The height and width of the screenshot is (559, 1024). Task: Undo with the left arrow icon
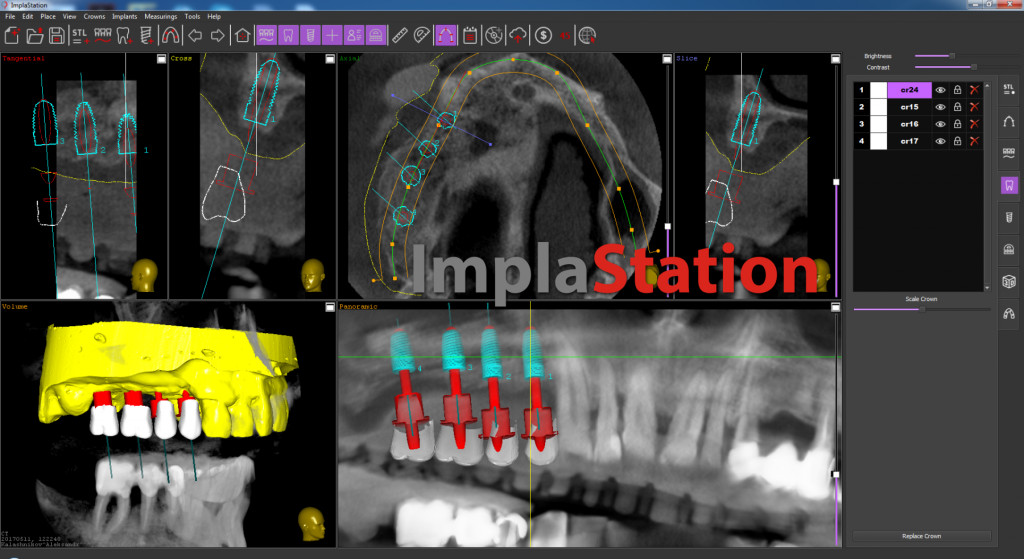pos(195,35)
